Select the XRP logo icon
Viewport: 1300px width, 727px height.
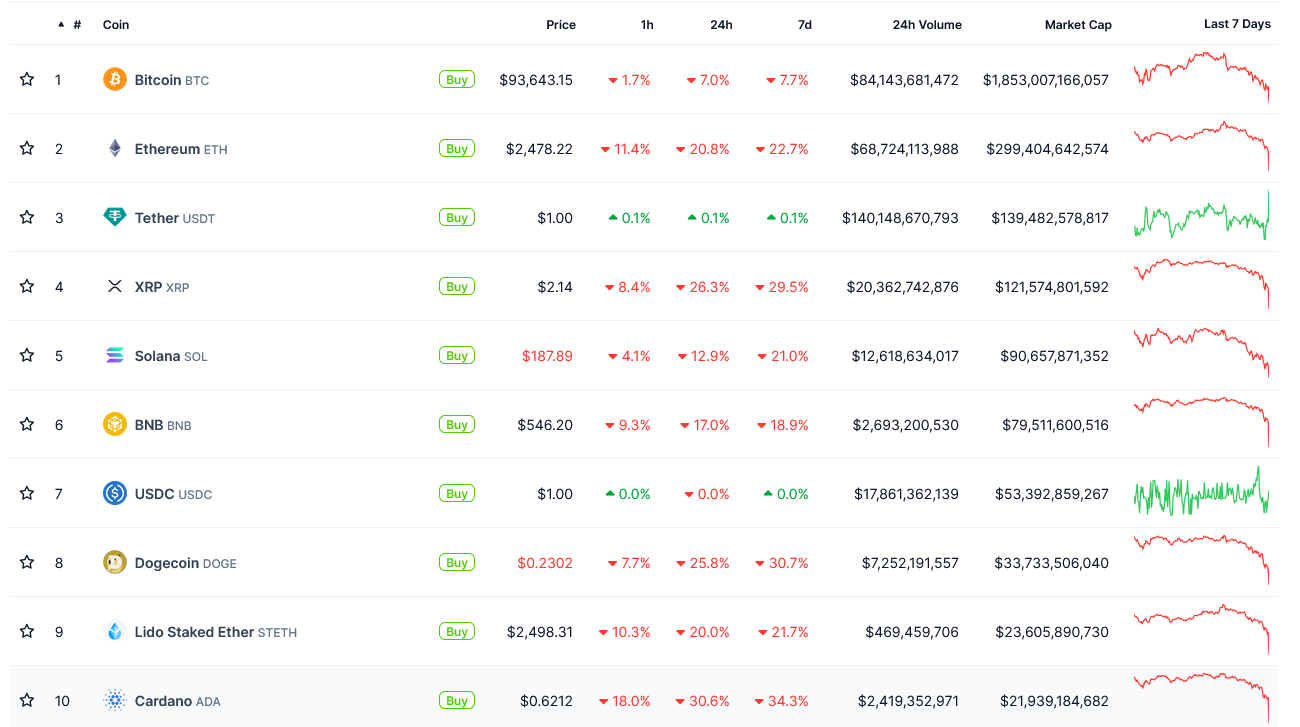(114, 286)
